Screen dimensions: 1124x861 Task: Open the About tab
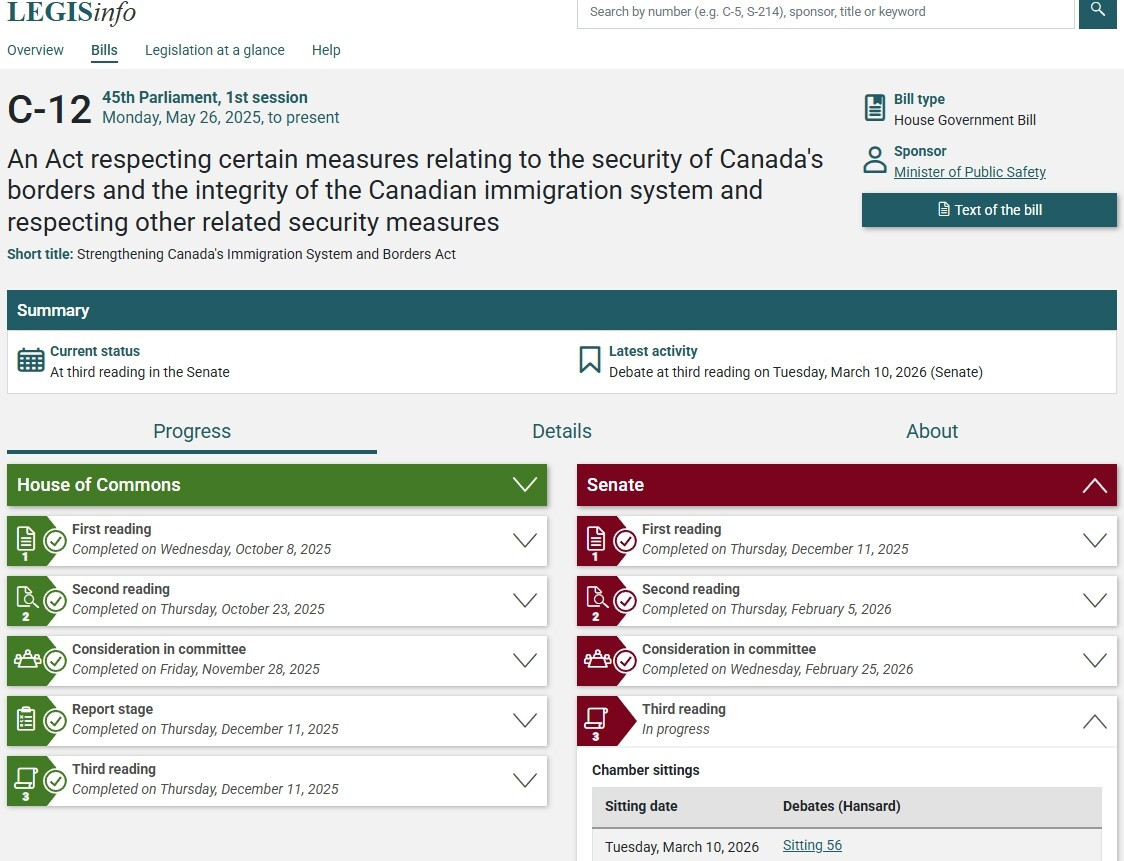(931, 431)
